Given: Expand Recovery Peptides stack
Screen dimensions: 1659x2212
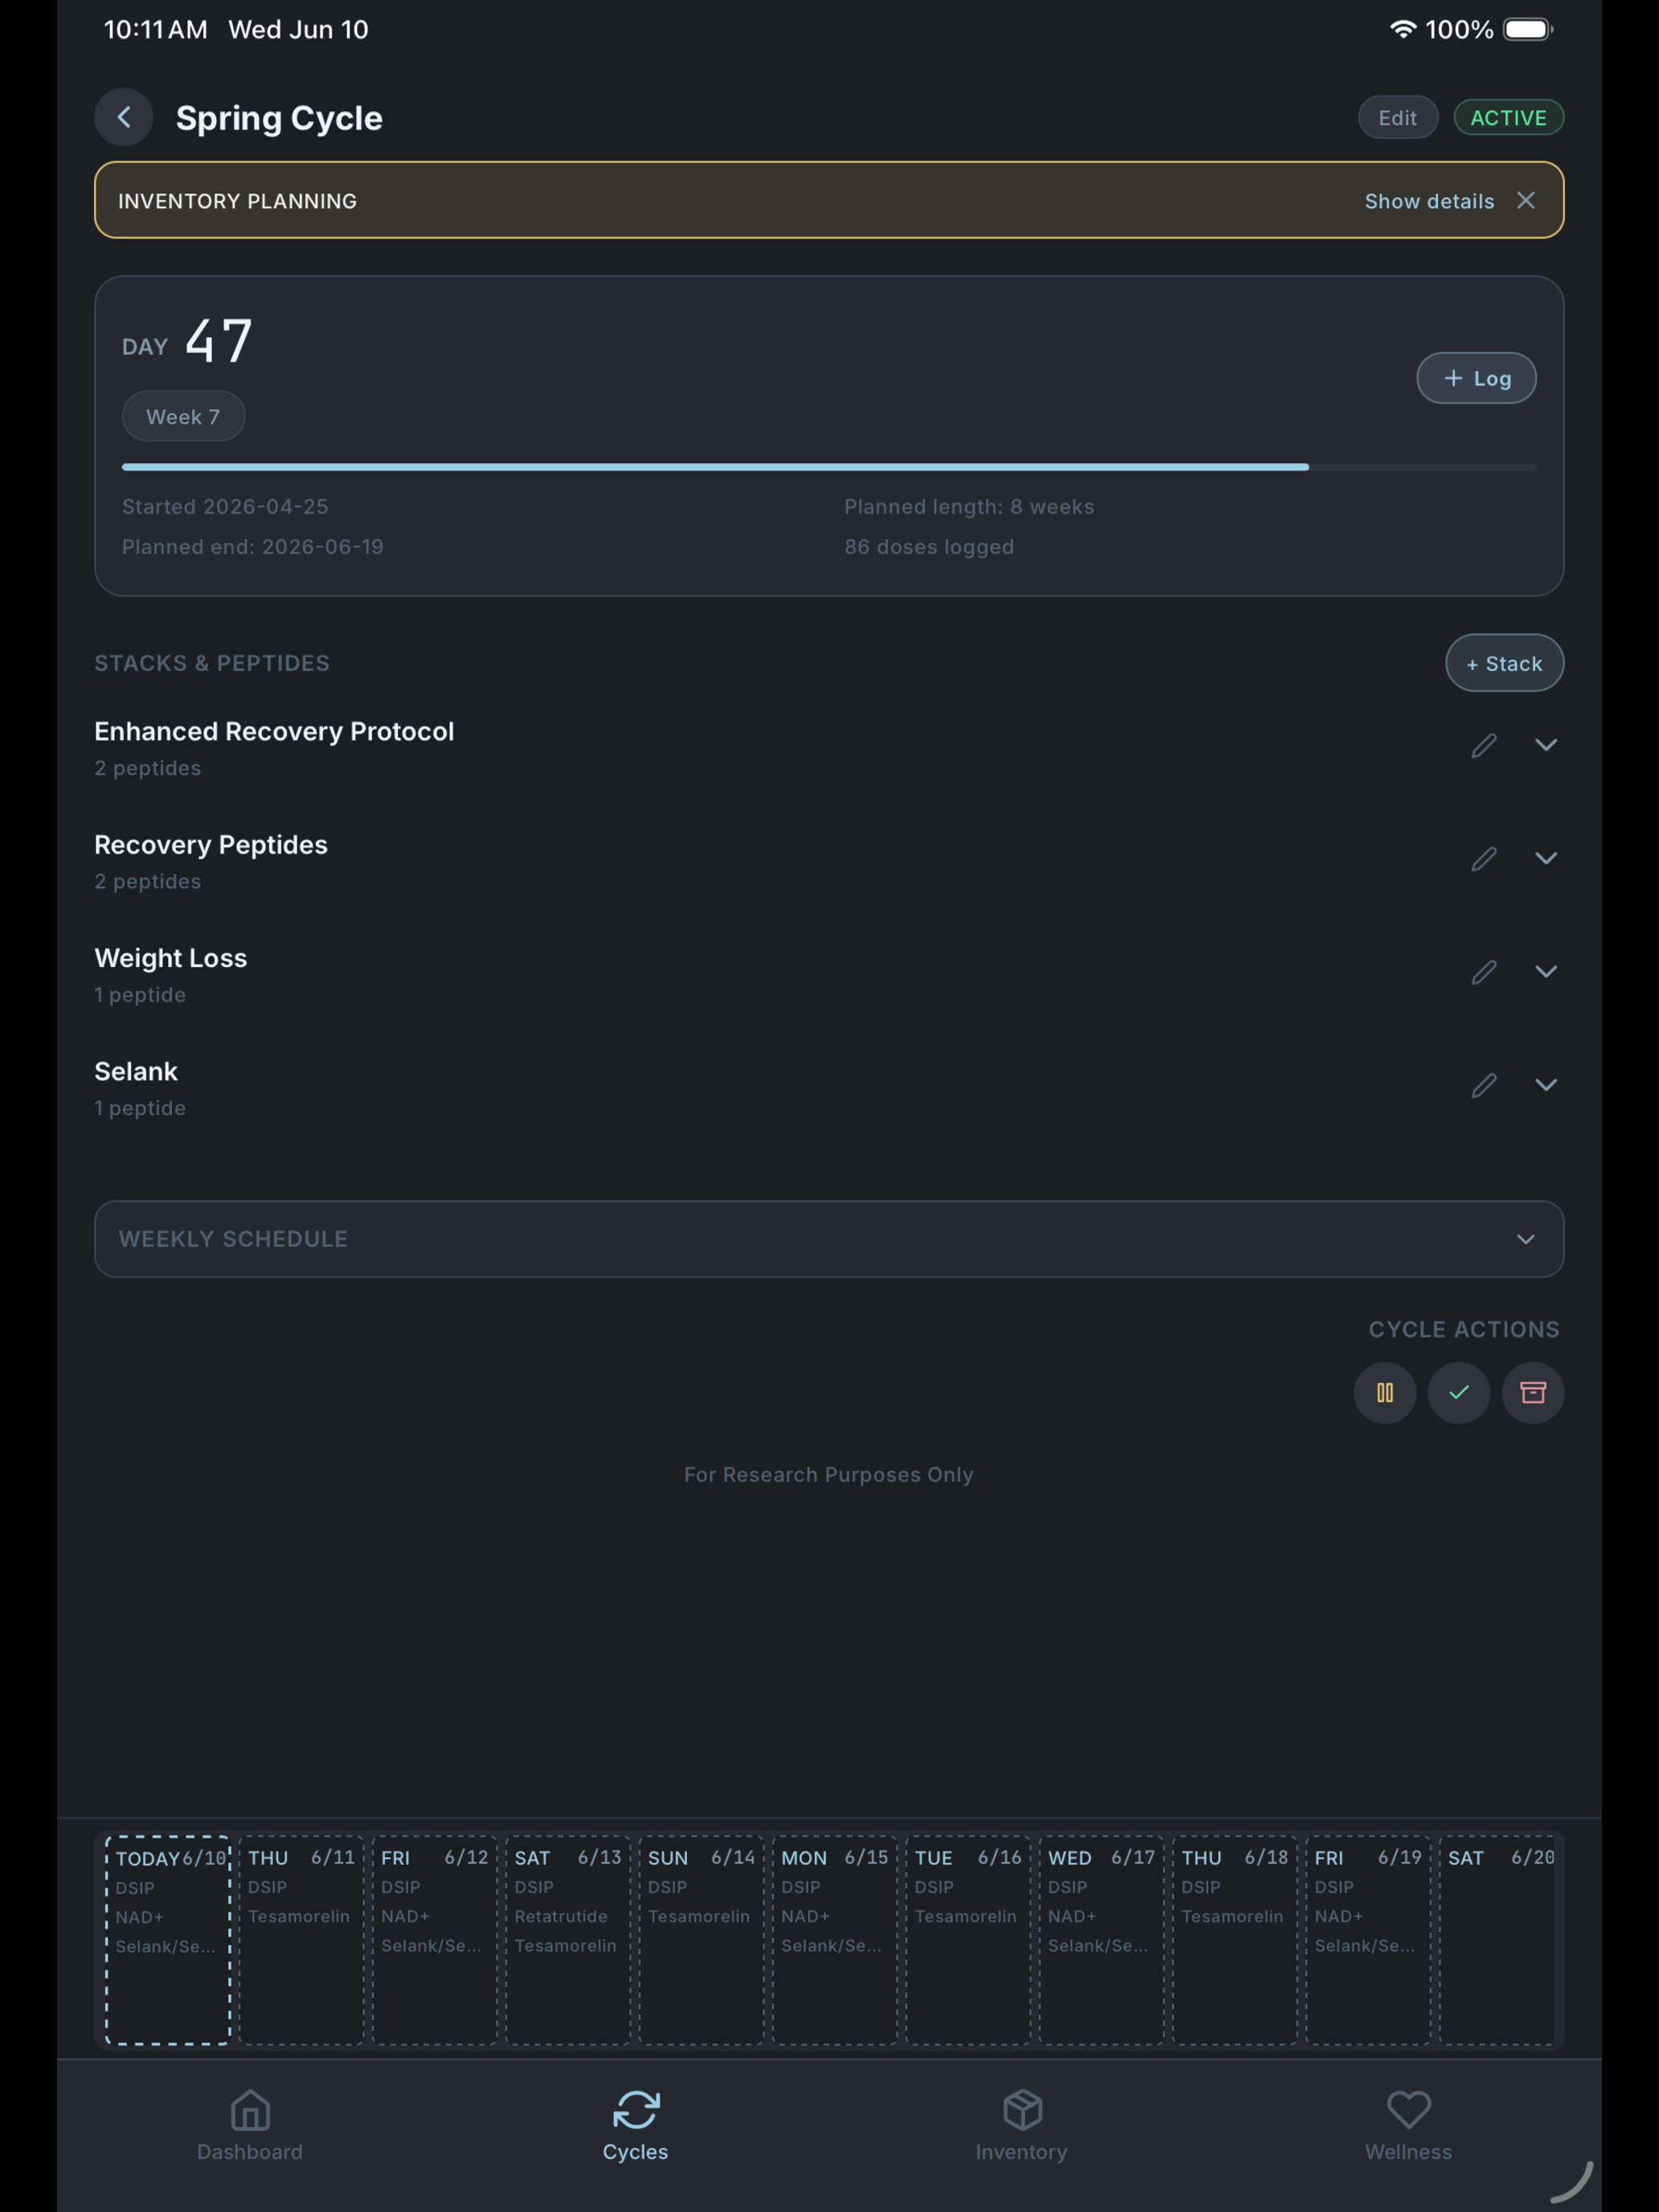Looking at the screenshot, I should pos(1546,859).
